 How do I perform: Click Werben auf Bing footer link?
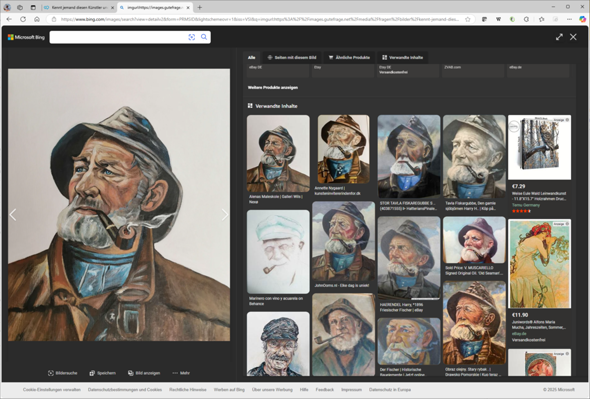[x=229, y=390]
